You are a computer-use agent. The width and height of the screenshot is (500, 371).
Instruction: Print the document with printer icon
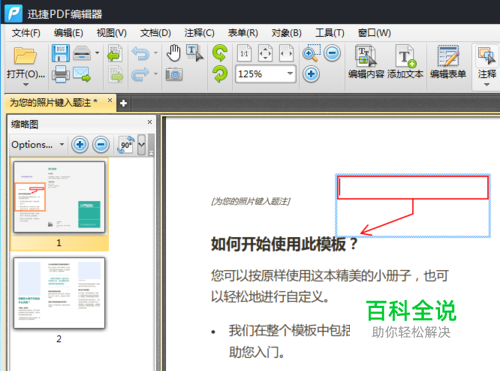coord(61,74)
